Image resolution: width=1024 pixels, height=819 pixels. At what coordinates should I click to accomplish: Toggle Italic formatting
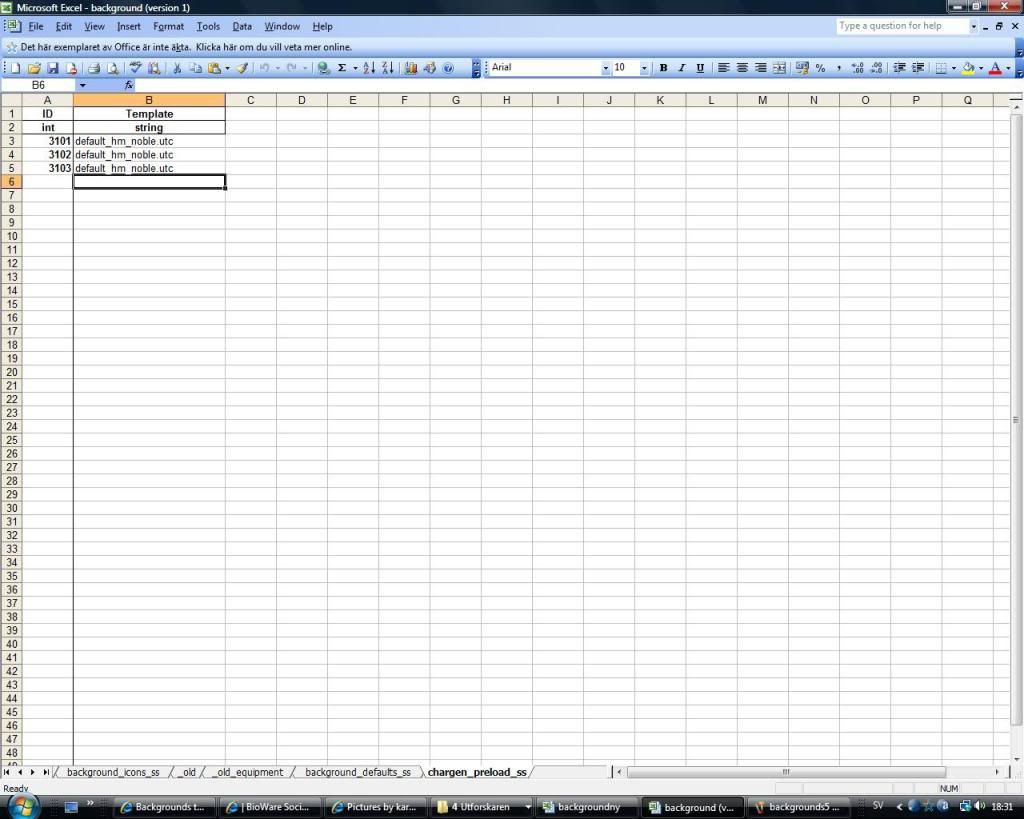click(682, 68)
